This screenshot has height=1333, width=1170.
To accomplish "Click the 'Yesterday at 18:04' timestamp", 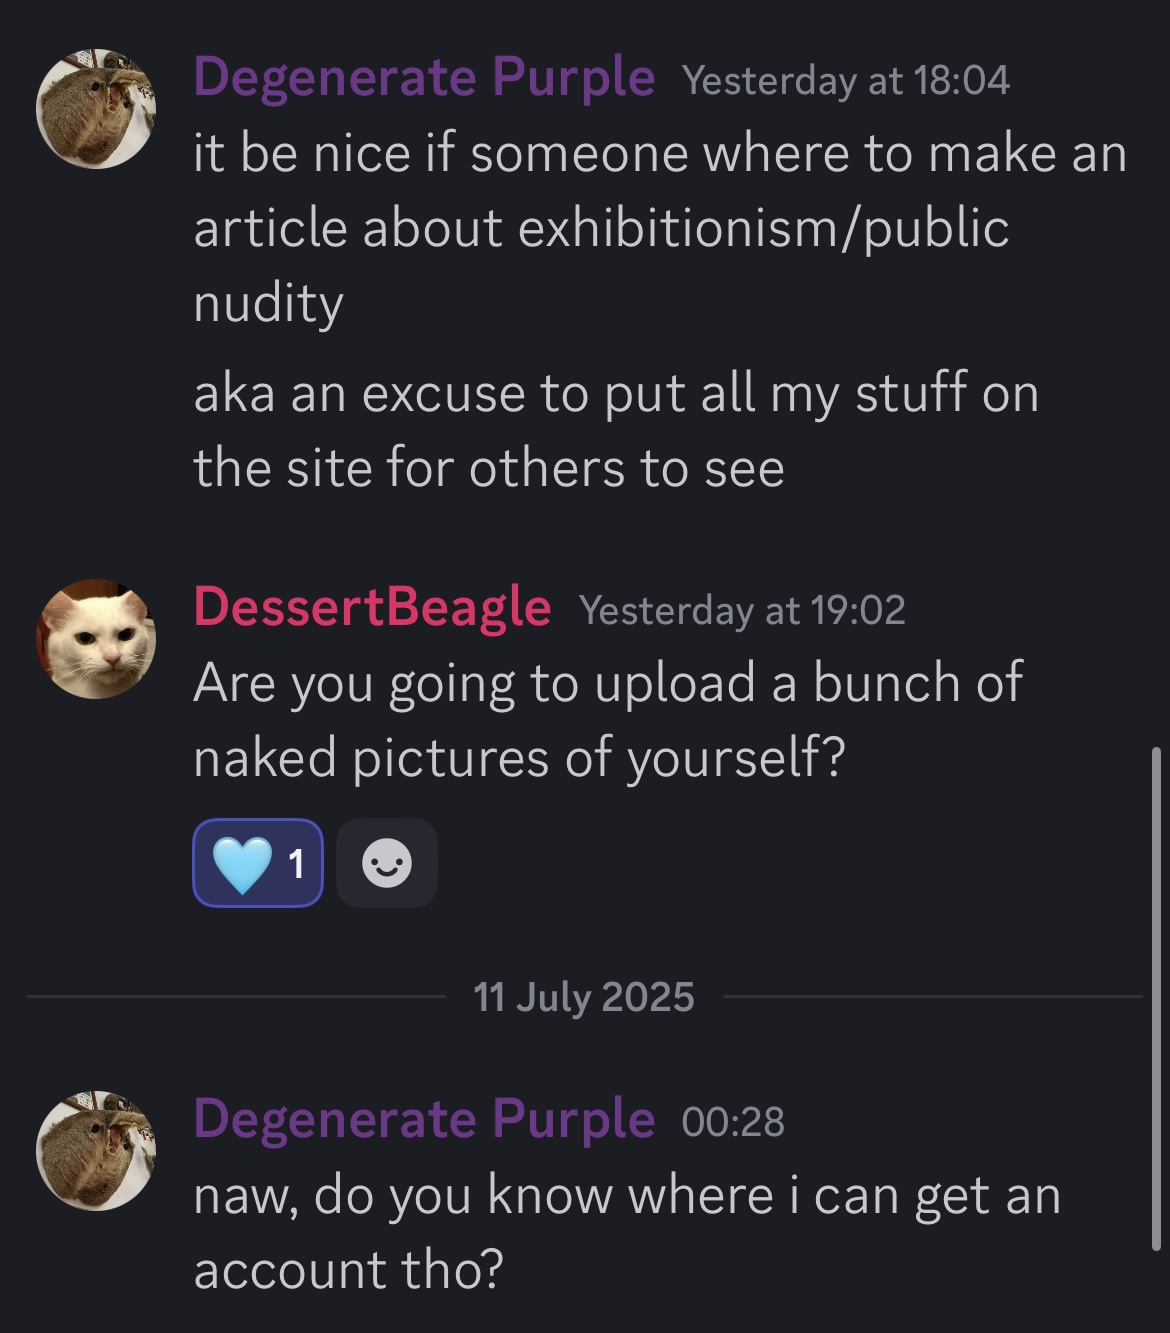I will click(x=846, y=81).
